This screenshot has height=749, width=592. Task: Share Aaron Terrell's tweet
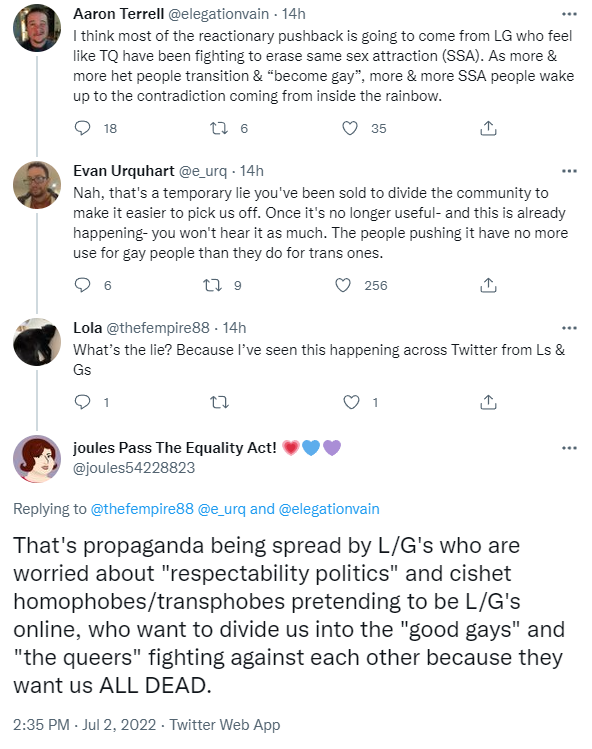[488, 128]
